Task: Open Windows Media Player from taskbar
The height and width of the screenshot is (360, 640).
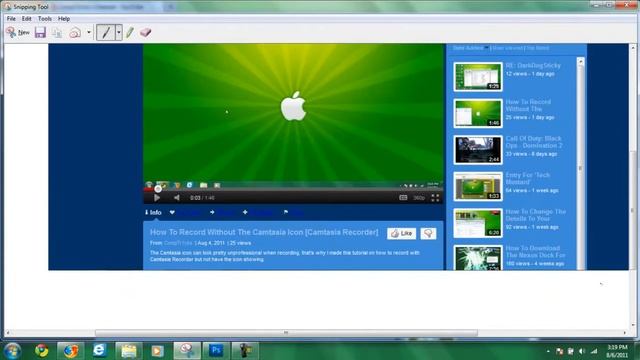Action: coord(157,351)
